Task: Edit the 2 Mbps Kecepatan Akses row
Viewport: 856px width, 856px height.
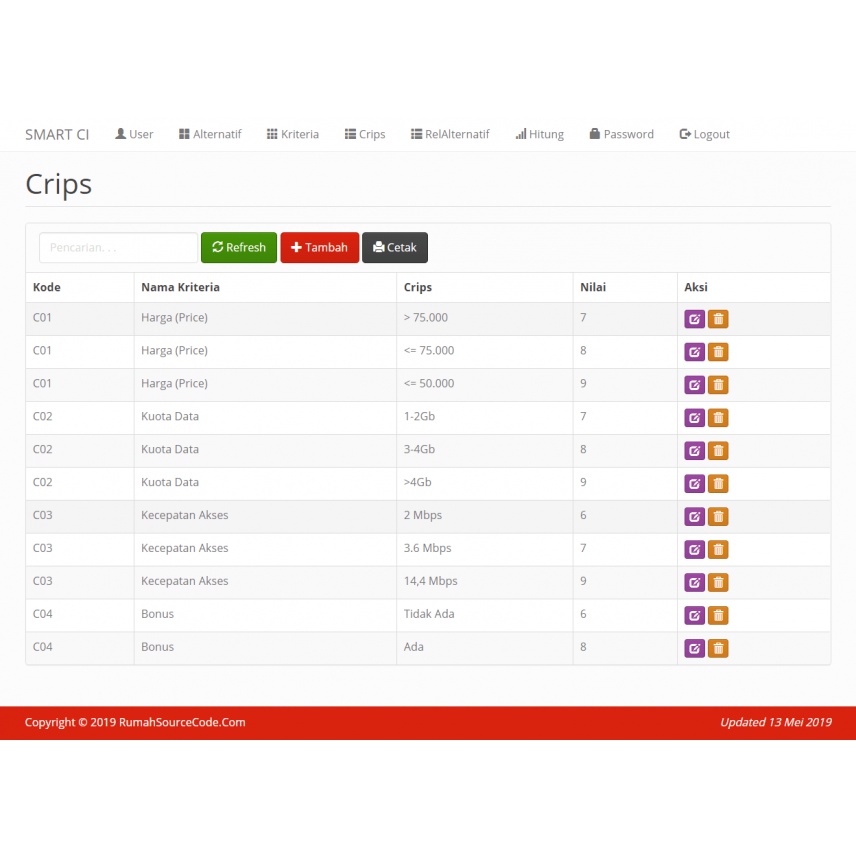Action: point(694,516)
